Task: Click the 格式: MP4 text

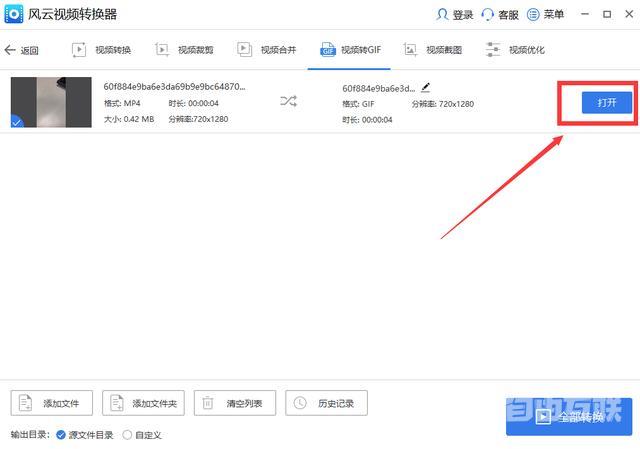Action: [122, 103]
